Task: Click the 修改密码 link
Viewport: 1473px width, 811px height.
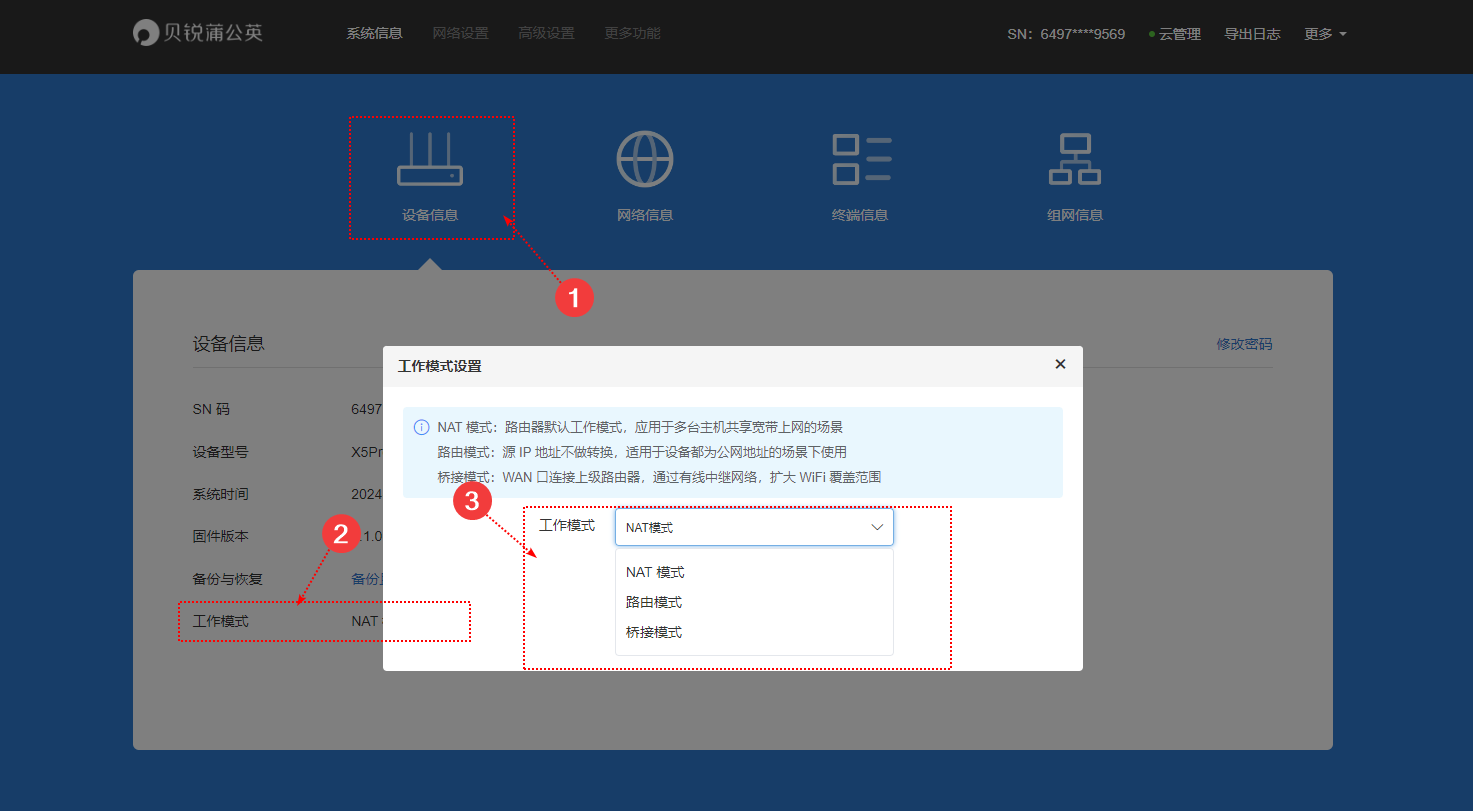Action: pyautogui.click(x=1244, y=343)
